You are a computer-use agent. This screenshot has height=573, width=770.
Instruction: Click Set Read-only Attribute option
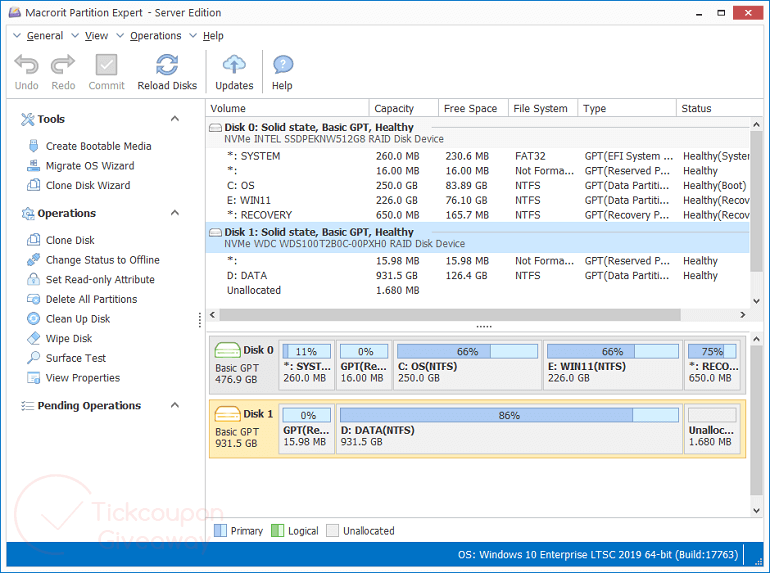click(100, 280)
